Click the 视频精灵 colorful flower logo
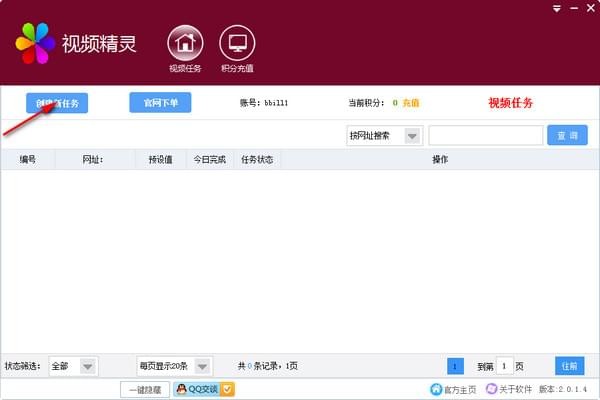The width and height of the screenshot is (600, 400). (x=35, y=43)
